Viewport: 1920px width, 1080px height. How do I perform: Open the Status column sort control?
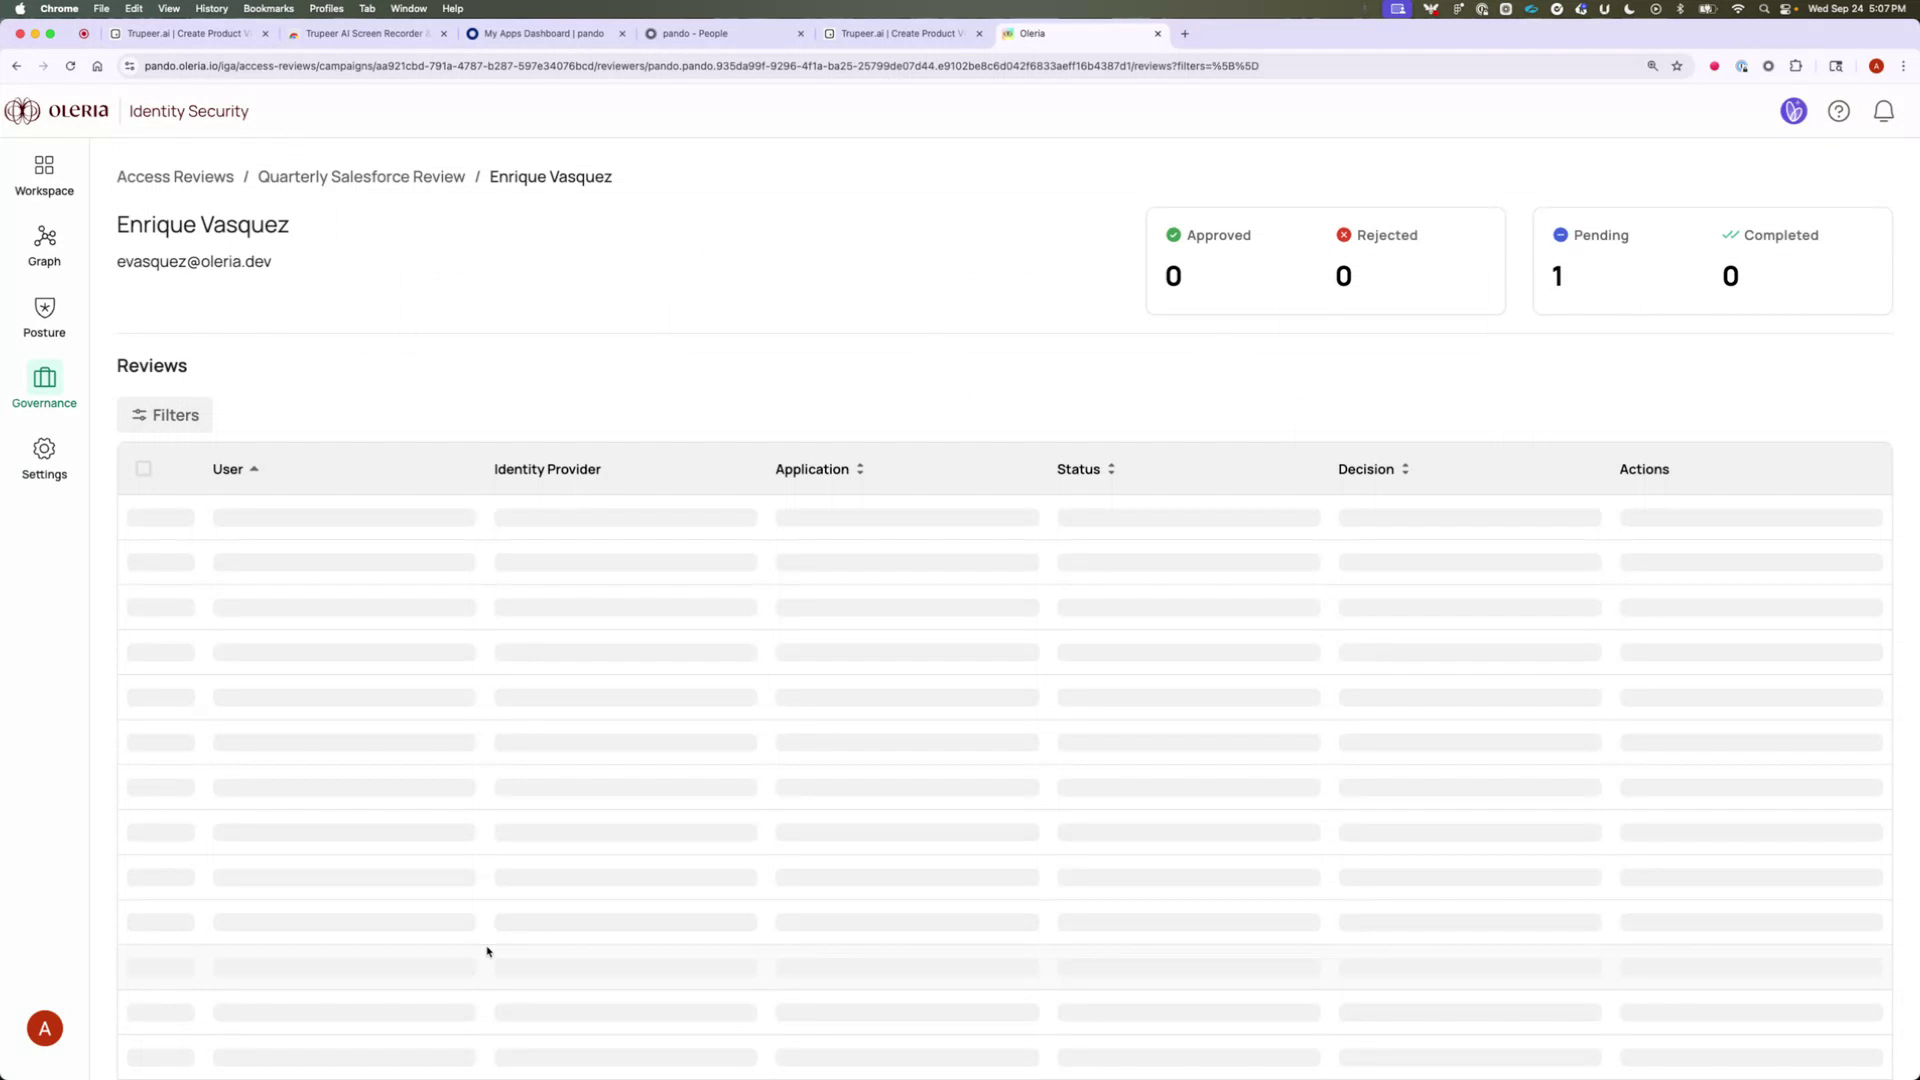point(1111,468)
